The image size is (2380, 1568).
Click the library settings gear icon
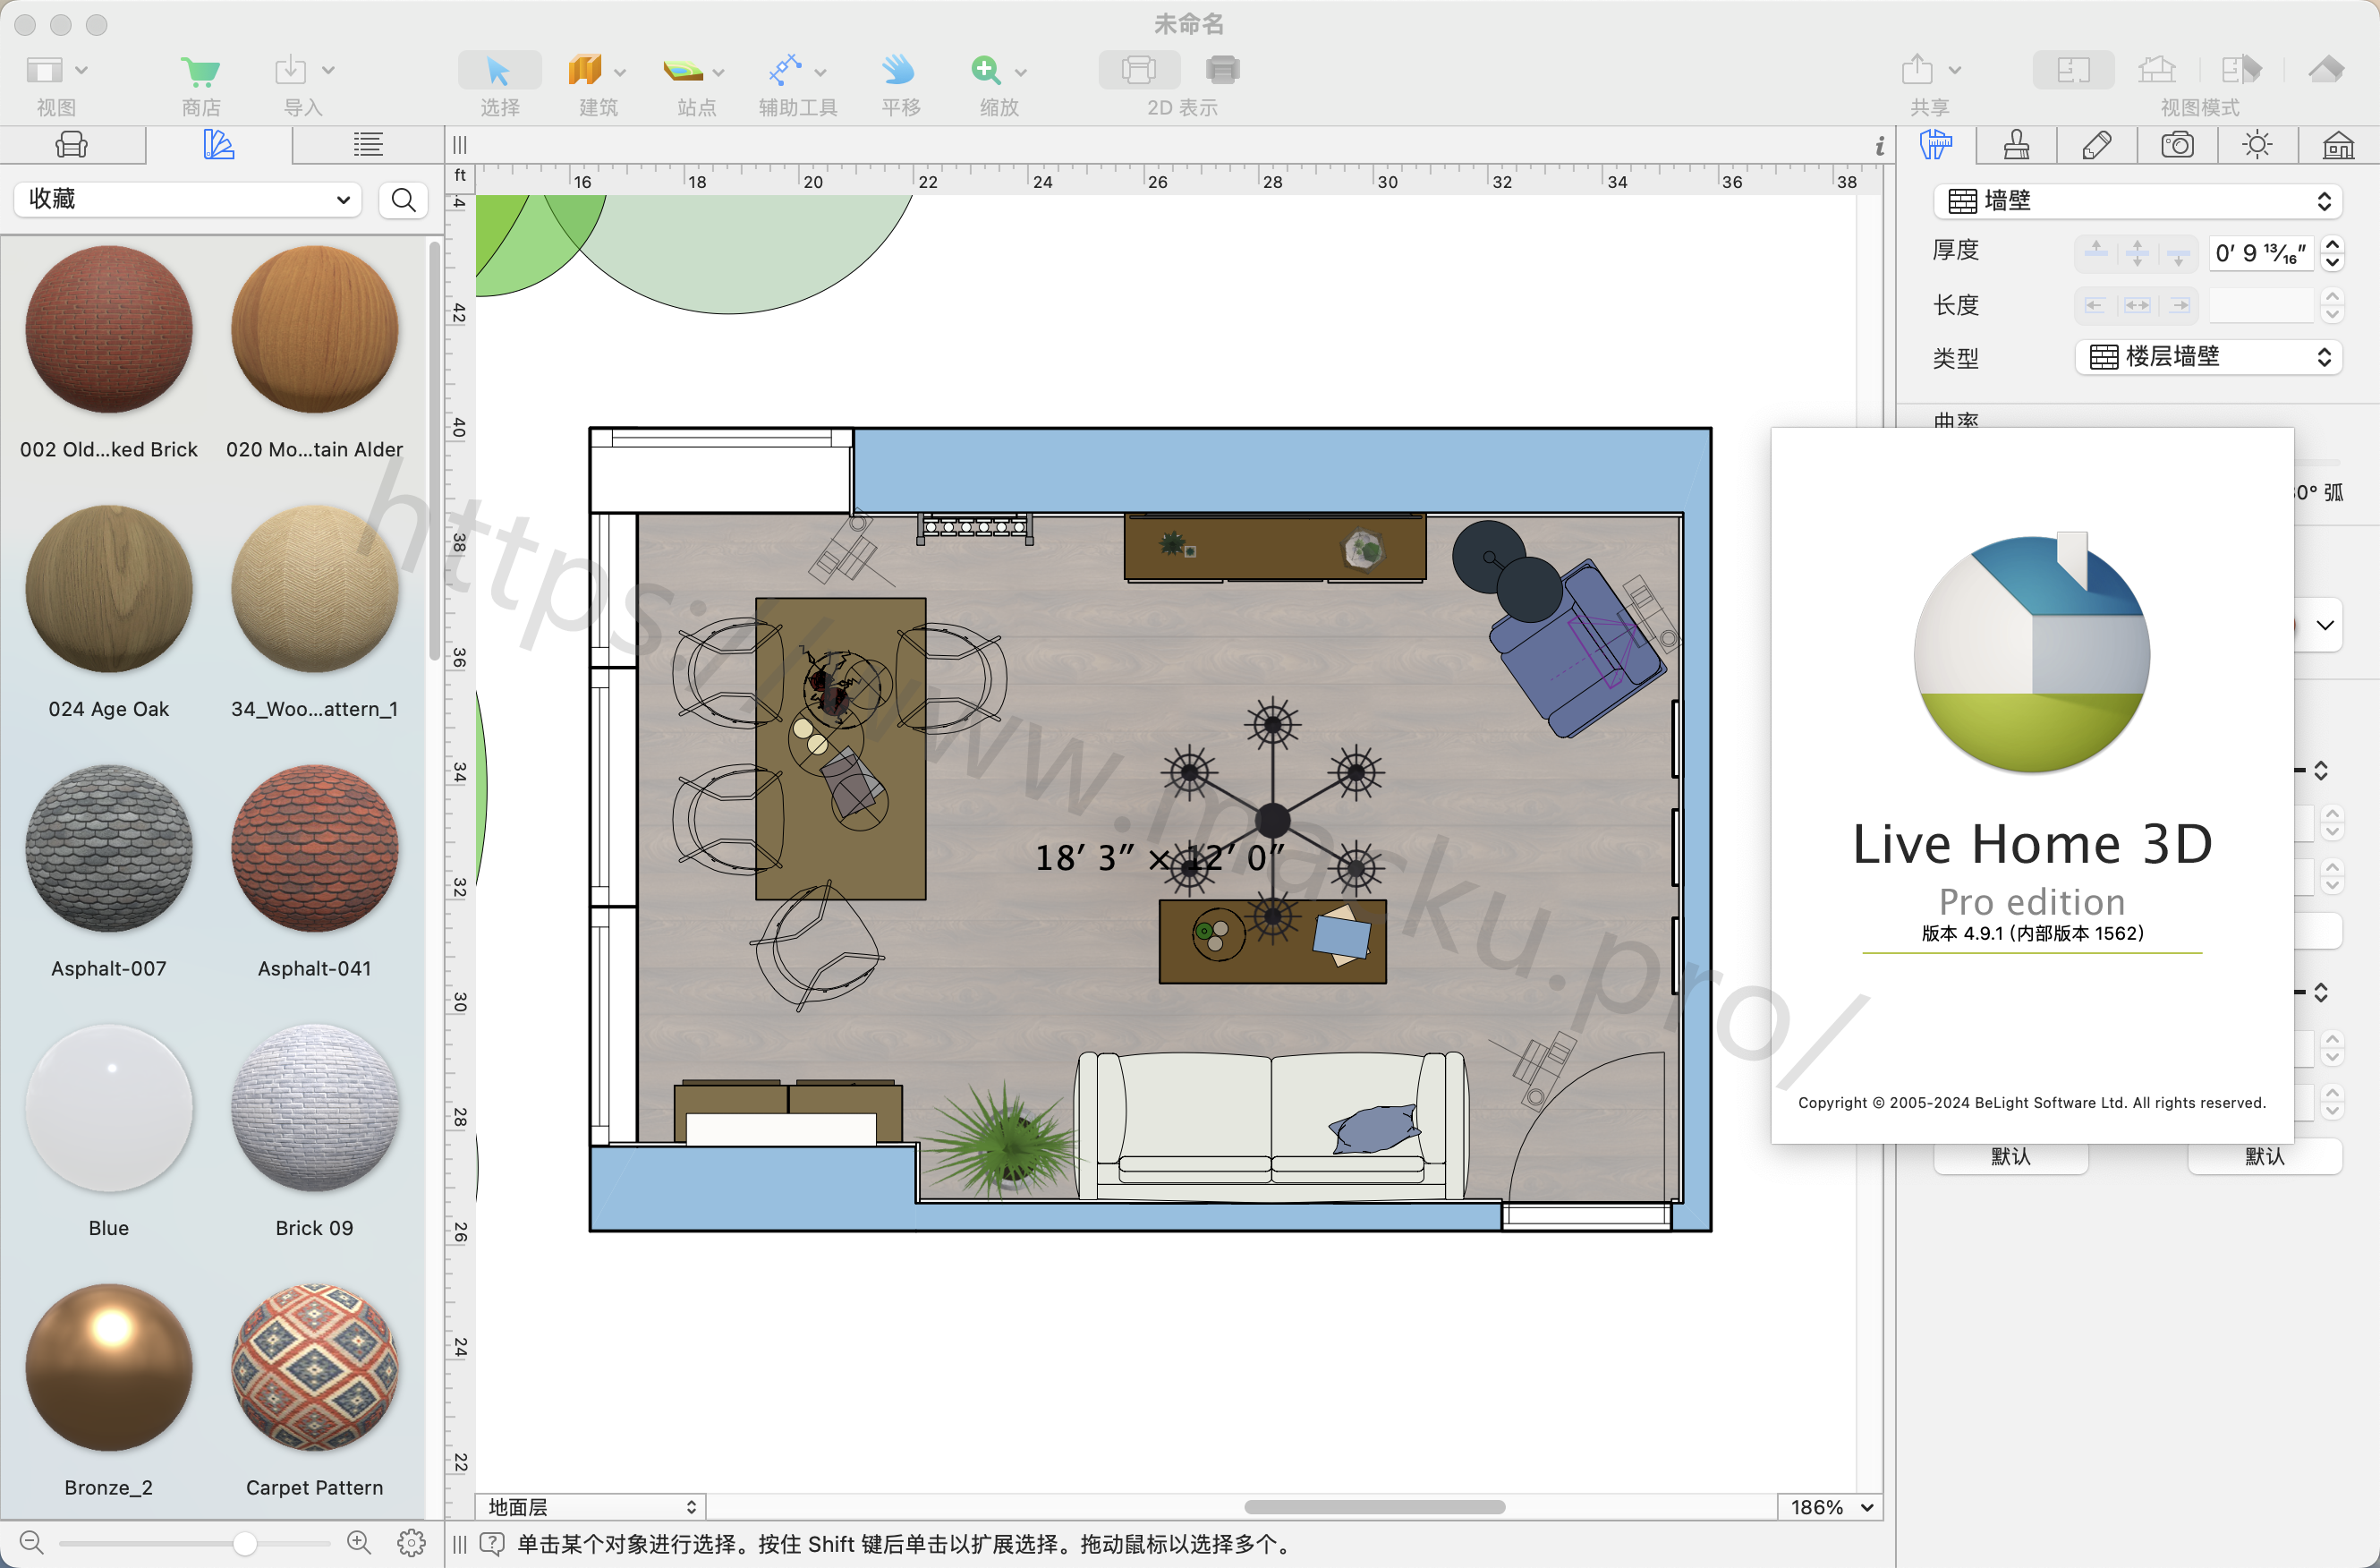411,1543
